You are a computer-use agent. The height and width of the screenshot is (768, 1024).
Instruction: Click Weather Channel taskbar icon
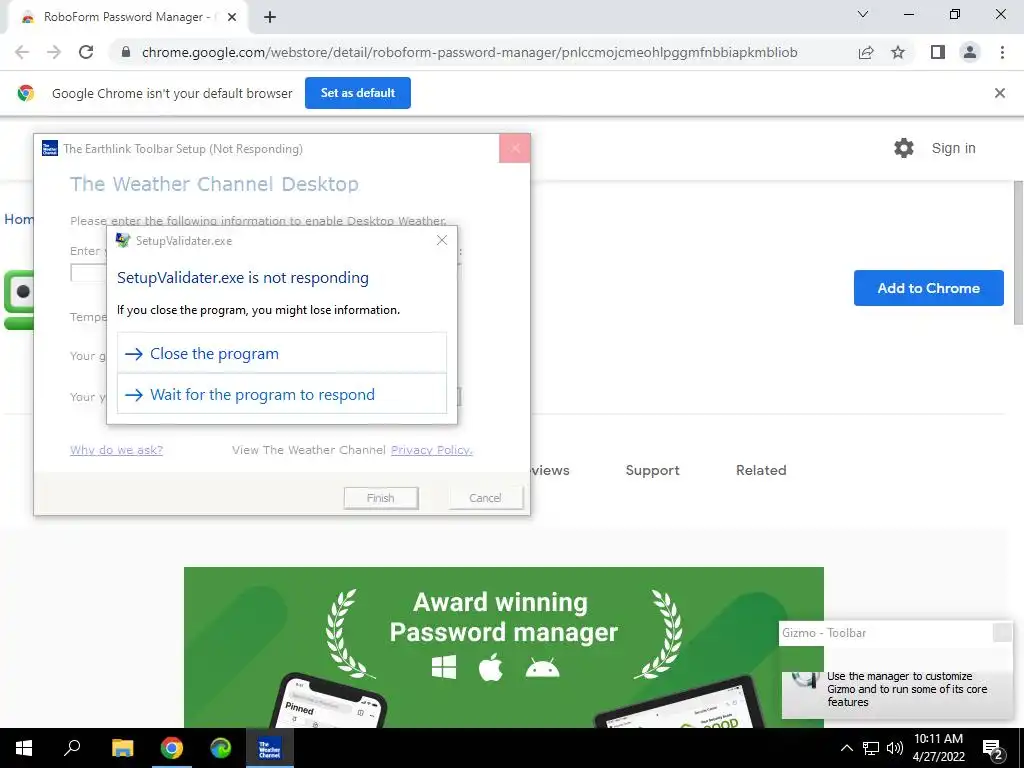[x=270, y=748]
